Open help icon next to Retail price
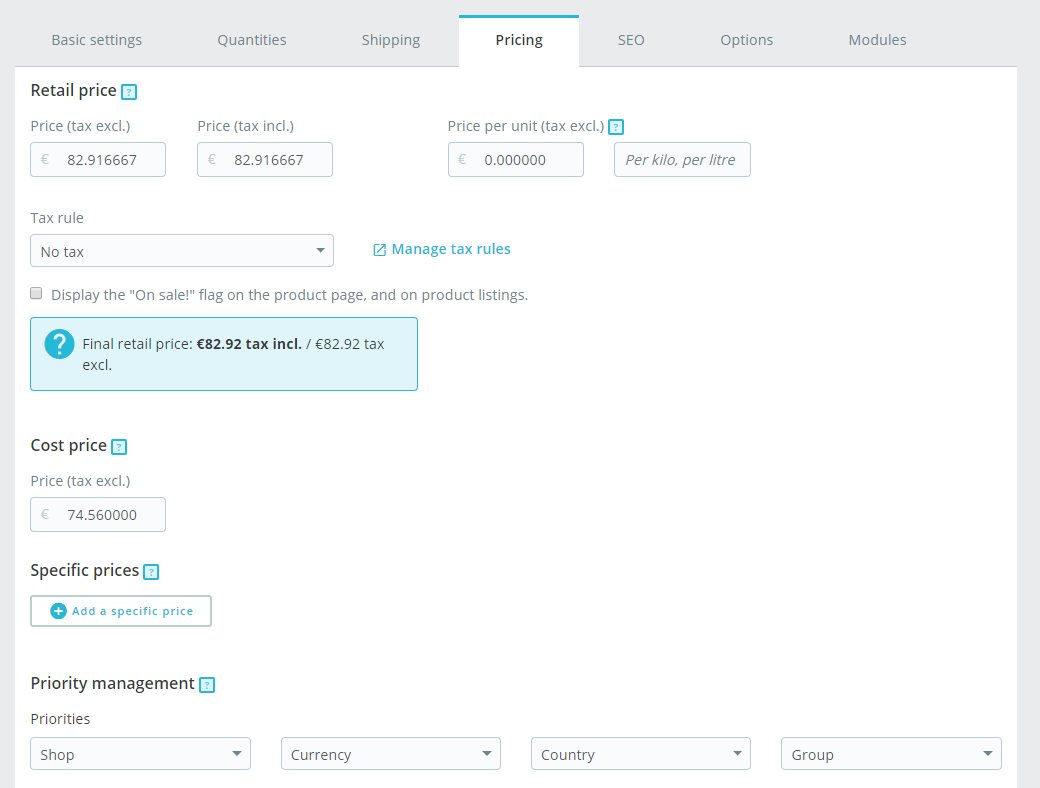Image resolution: width=1040 pixels, height=788 pixels. (x=129, y=92)
